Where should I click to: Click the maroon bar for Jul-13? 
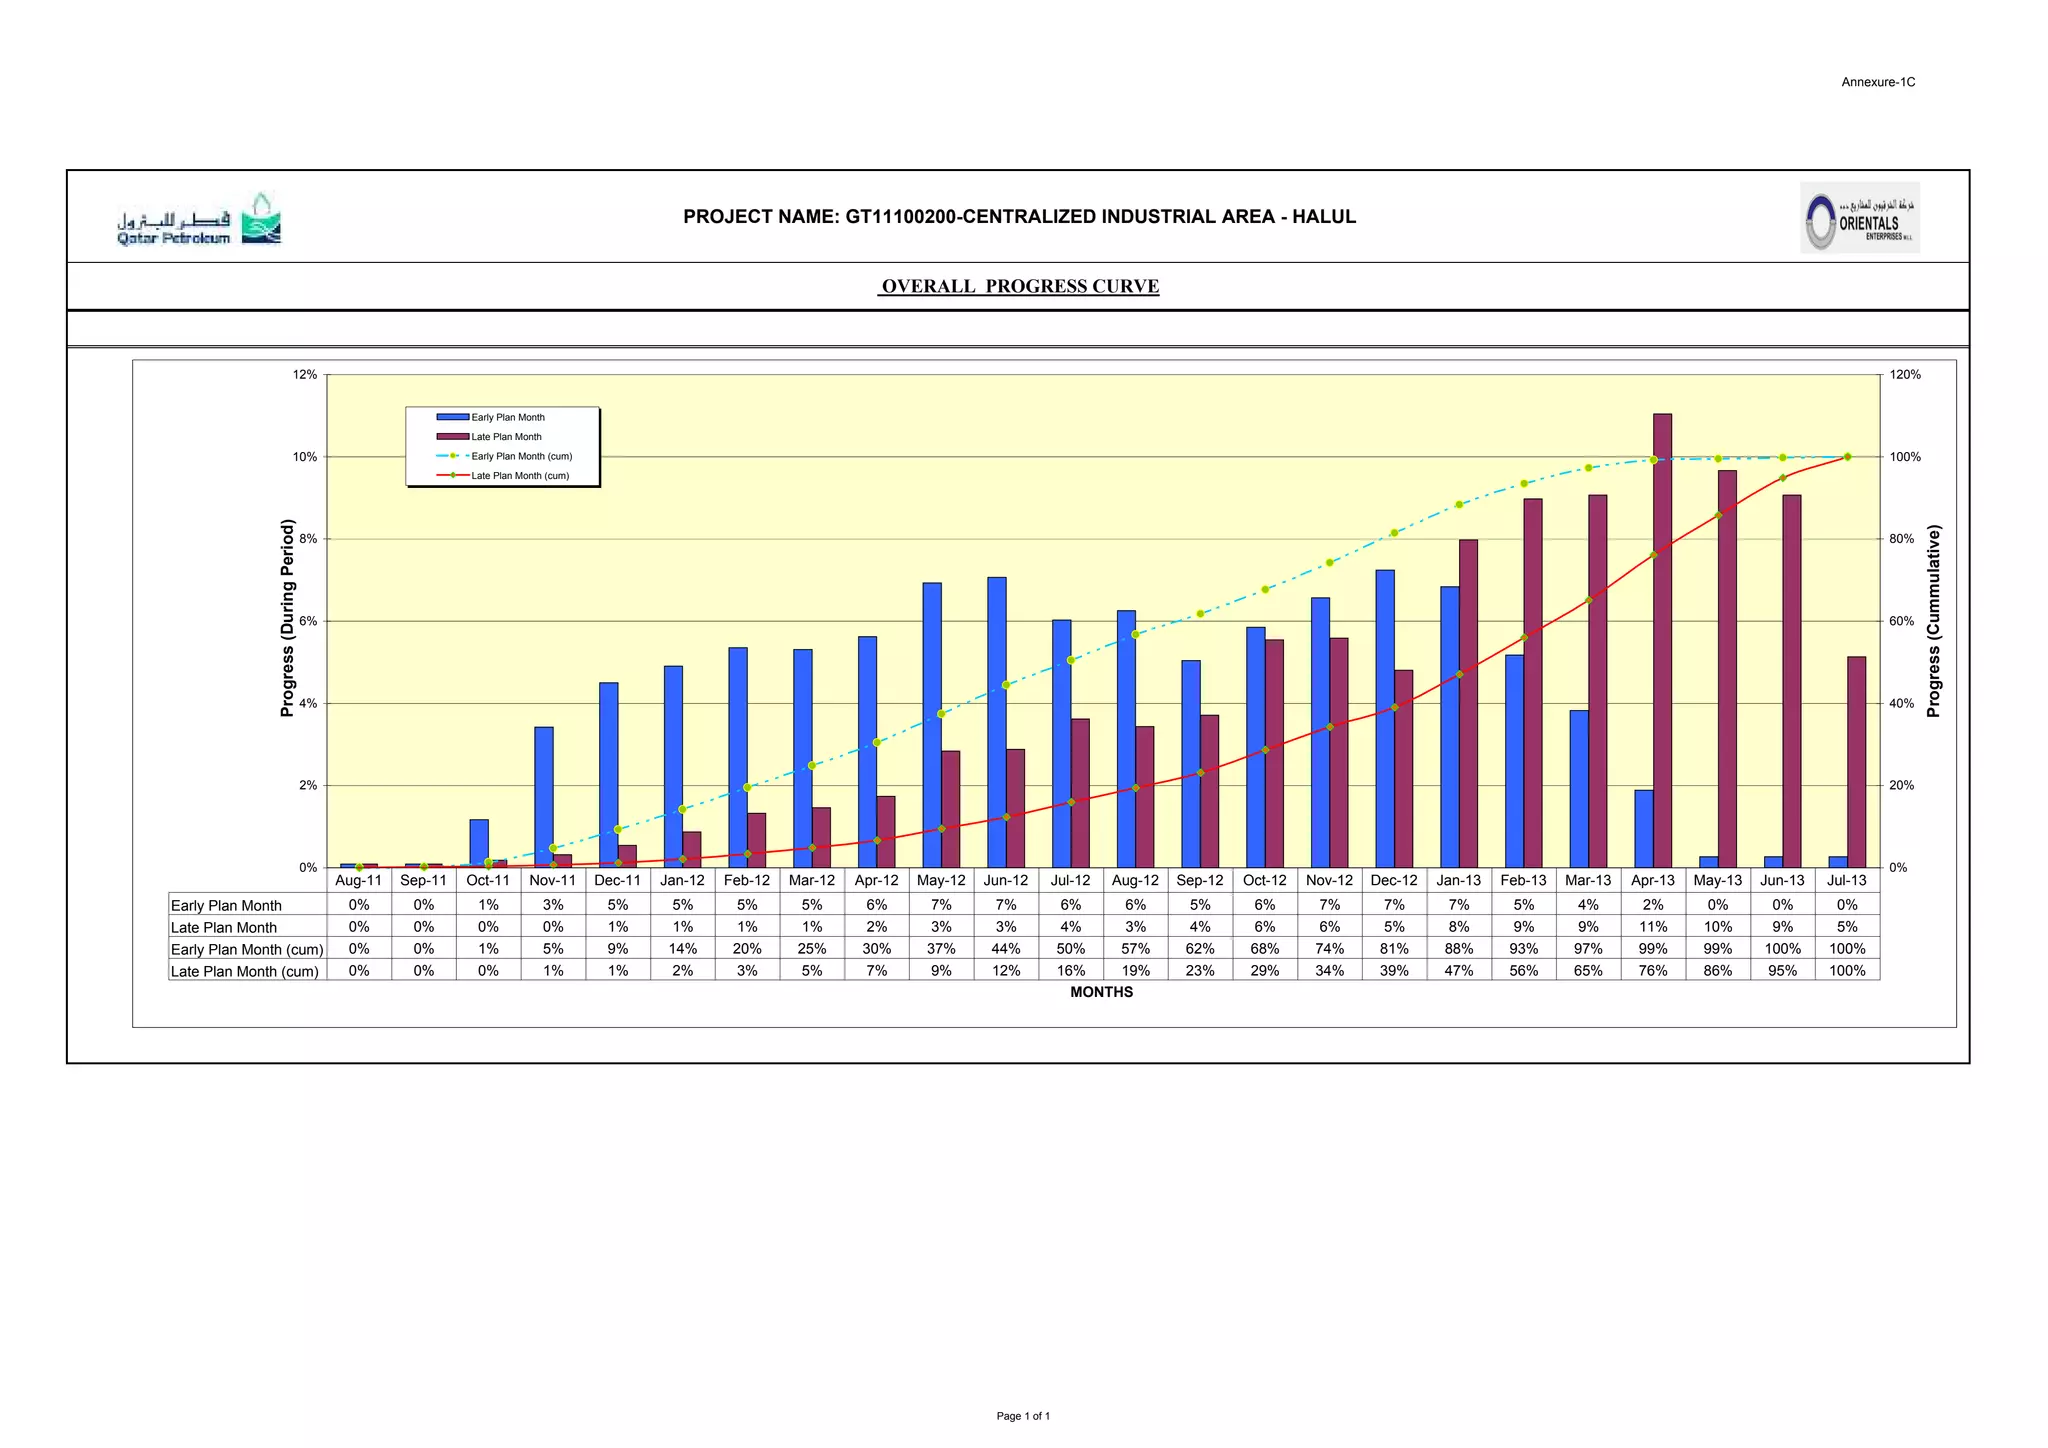point(1856,760)
